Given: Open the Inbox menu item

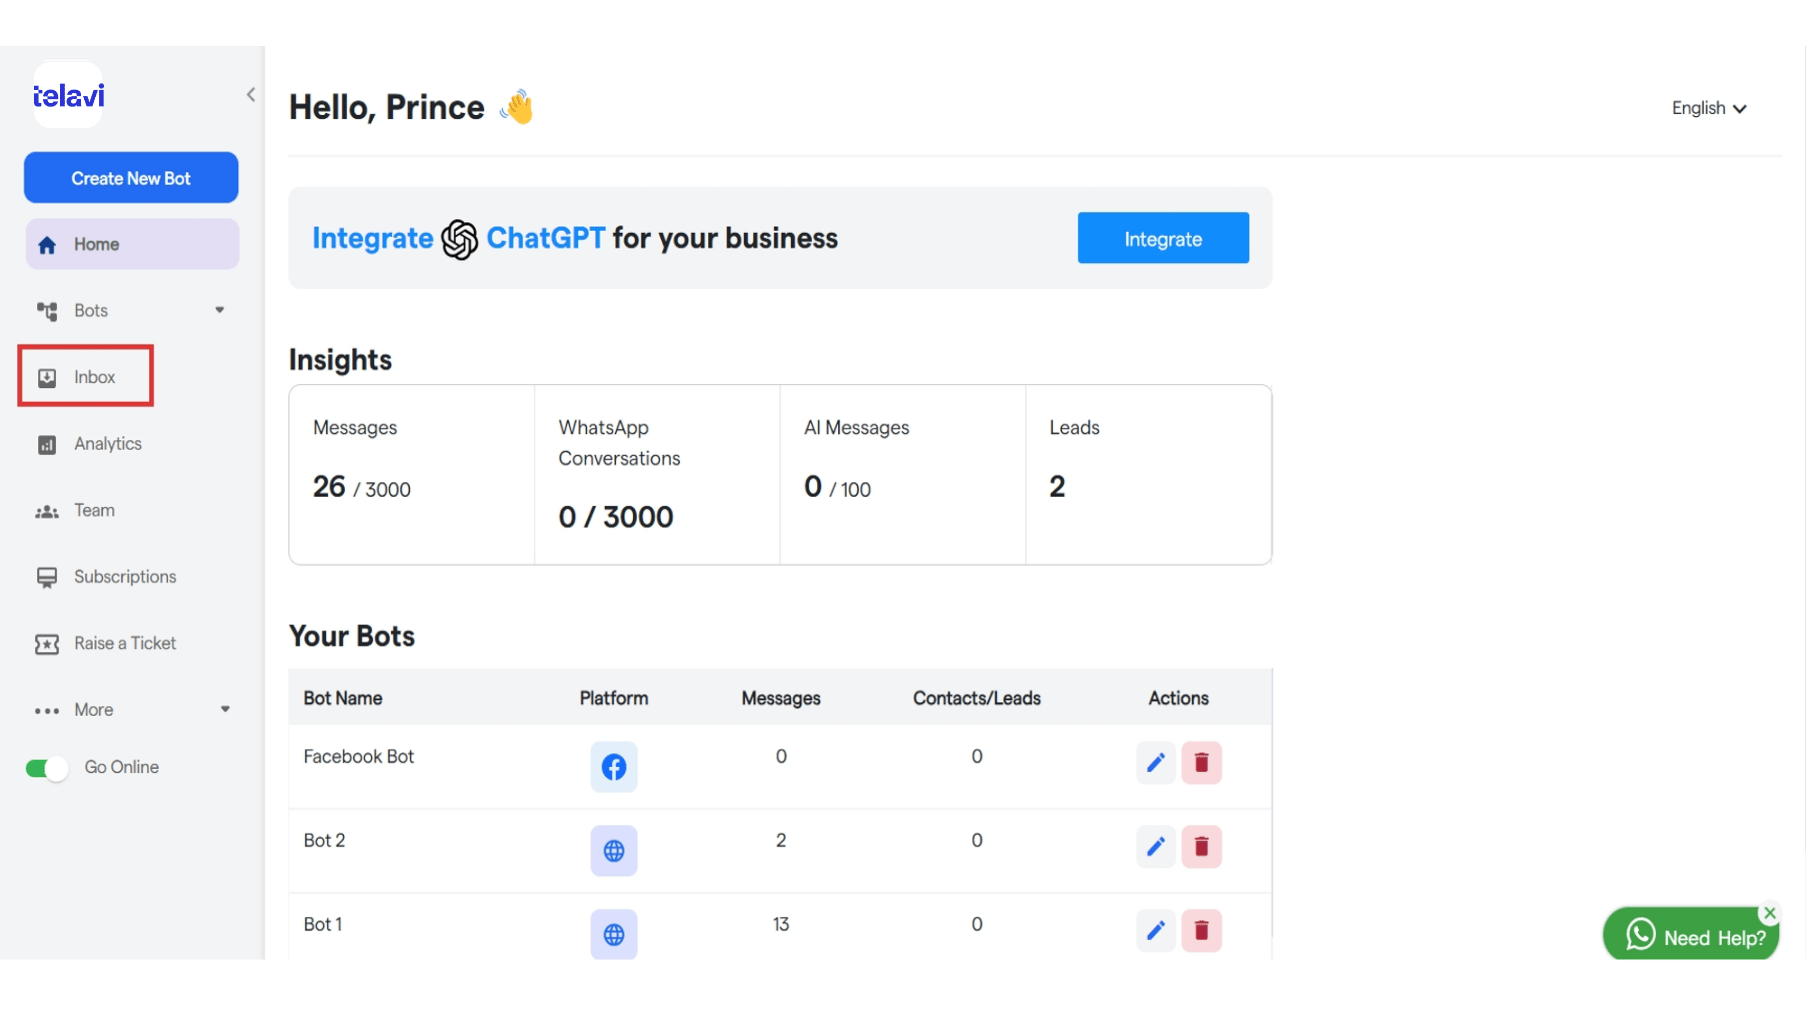Looking at the screenshot, I should click(x=86, y=377).
